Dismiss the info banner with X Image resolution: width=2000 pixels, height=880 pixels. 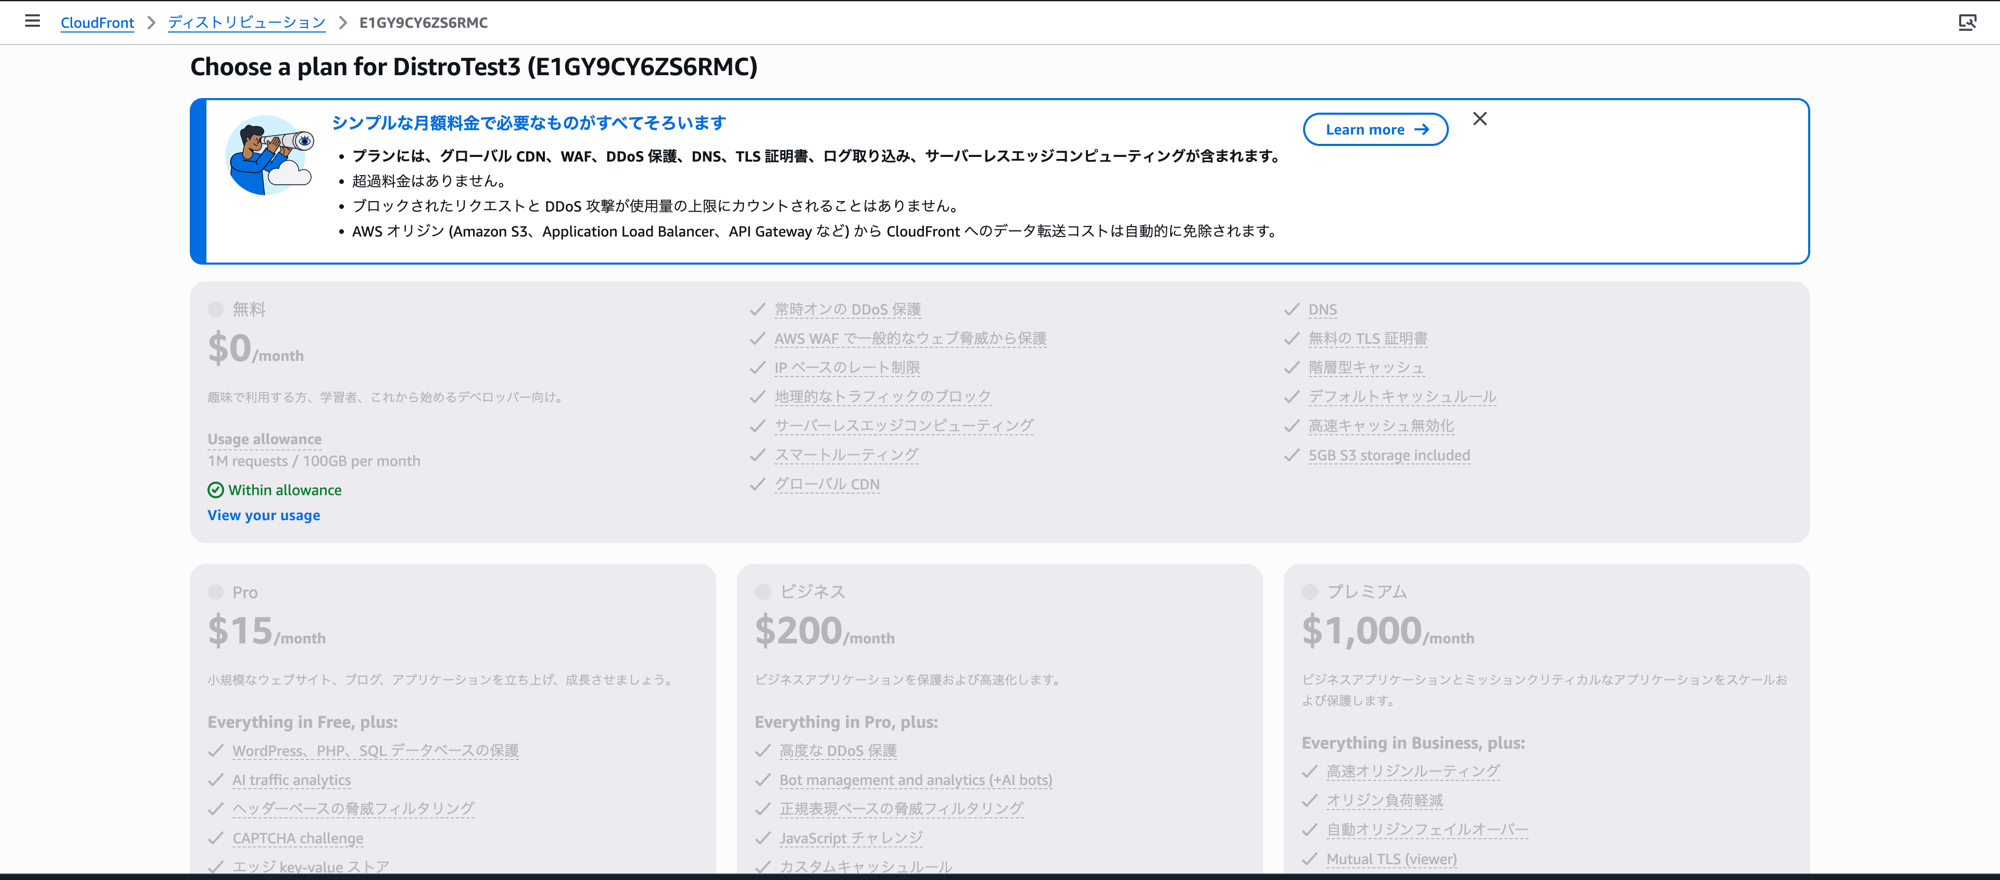point(1480,119)
